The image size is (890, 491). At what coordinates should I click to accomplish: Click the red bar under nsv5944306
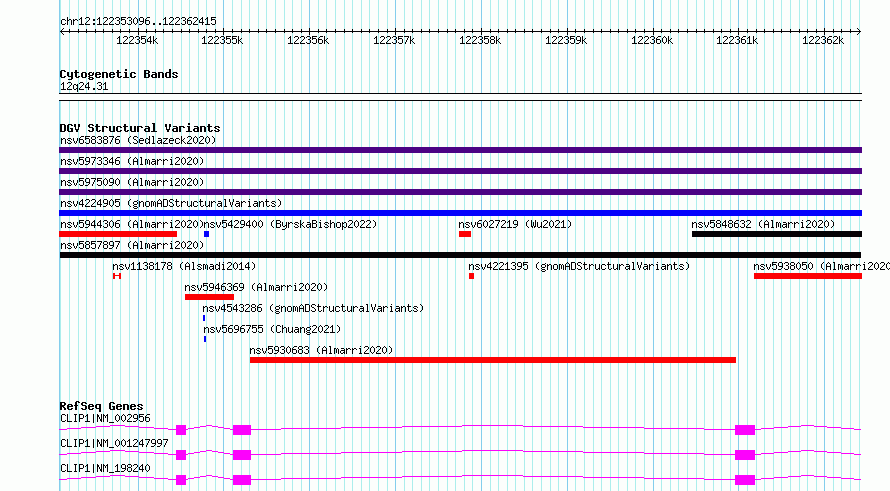pyautogui.click(x=118, y=234)
